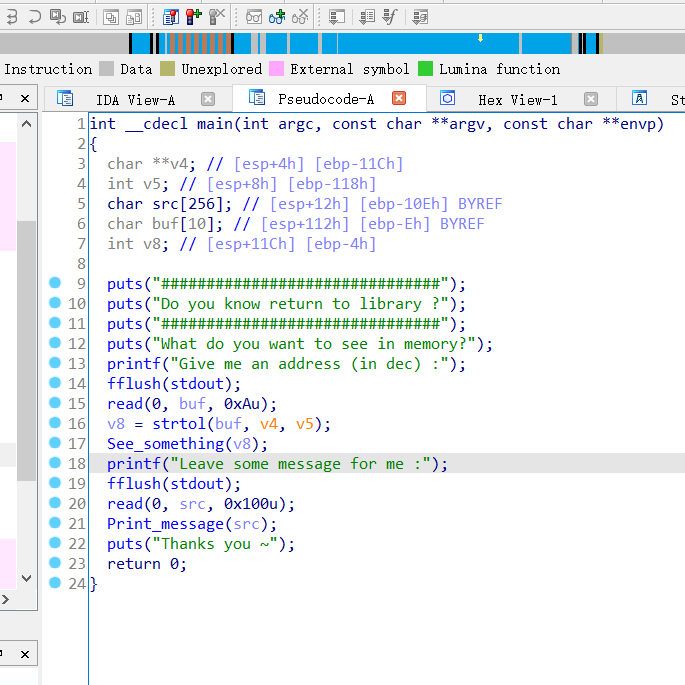Open the watch list glasses icon
The width and height of the screenshot is (685, 685).
pos(253,17)
